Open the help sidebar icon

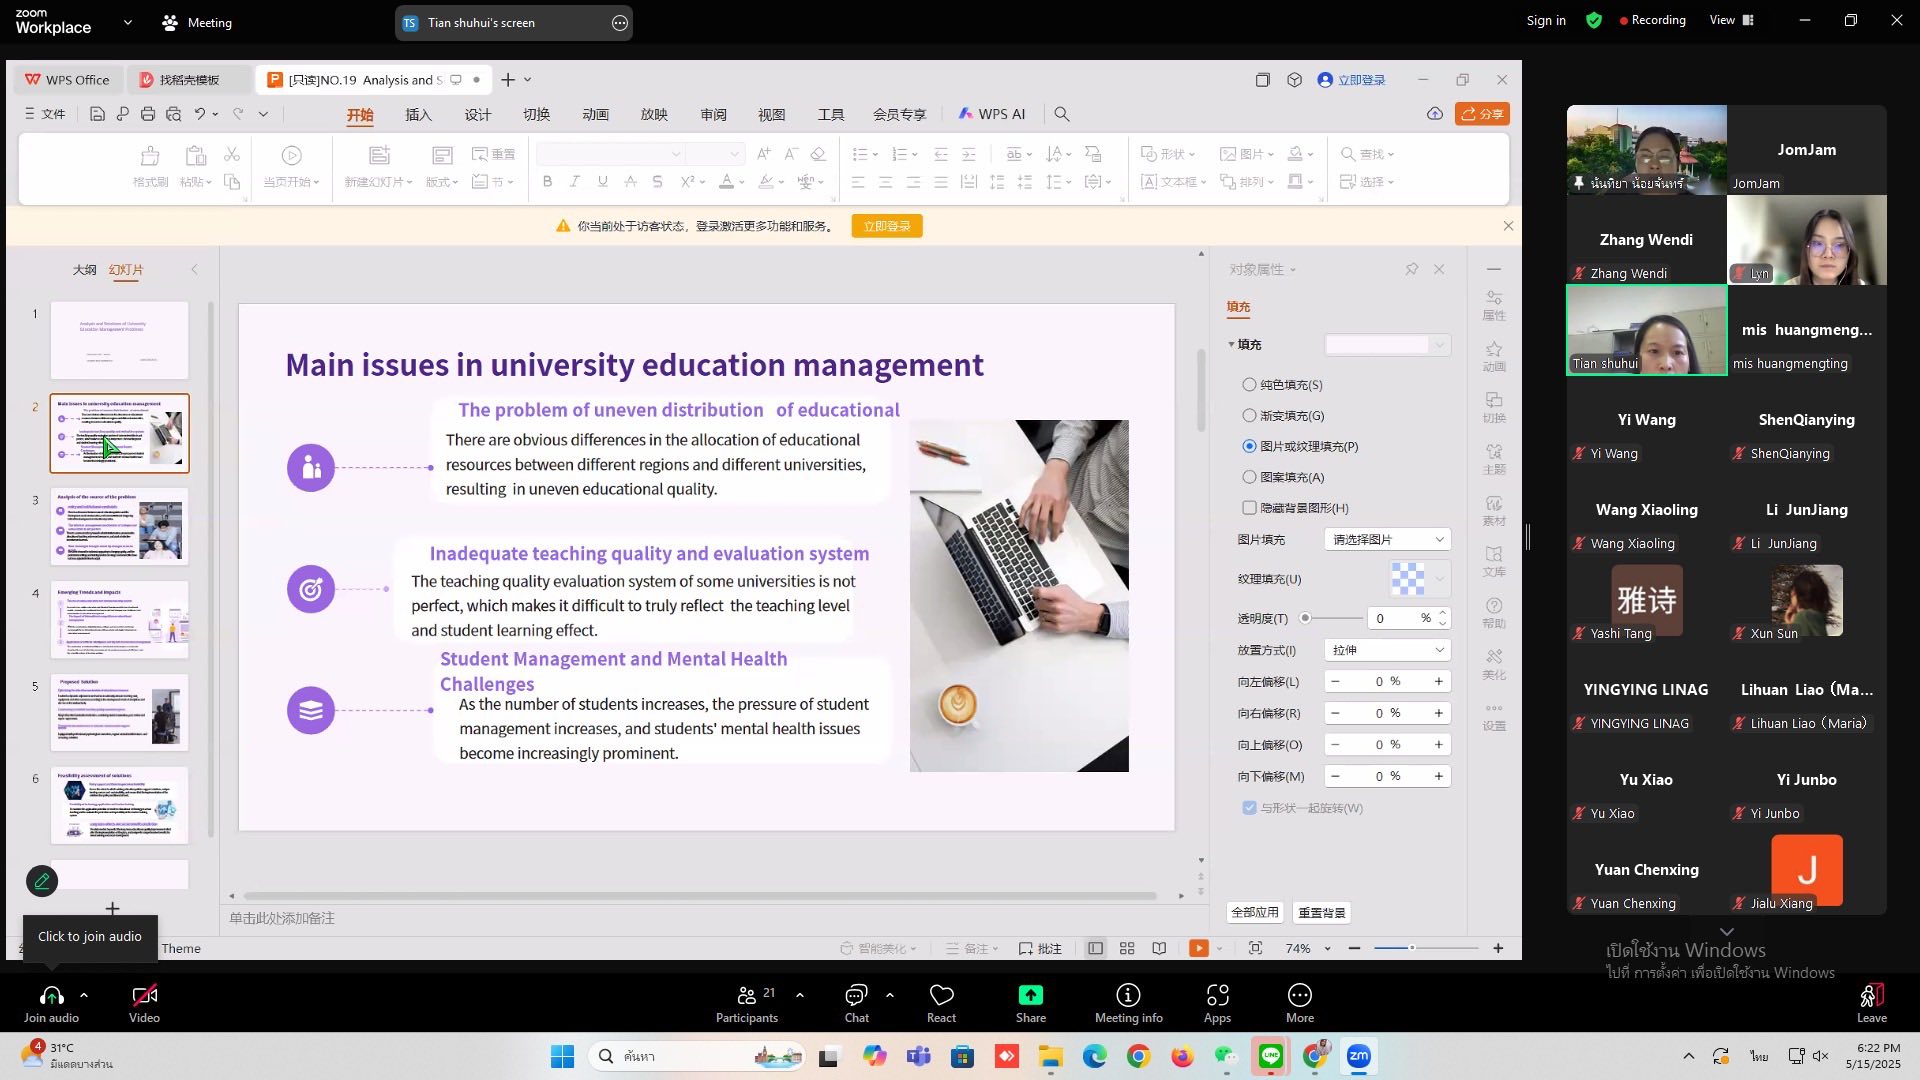pyautogui.click(x=1494, y=612)
